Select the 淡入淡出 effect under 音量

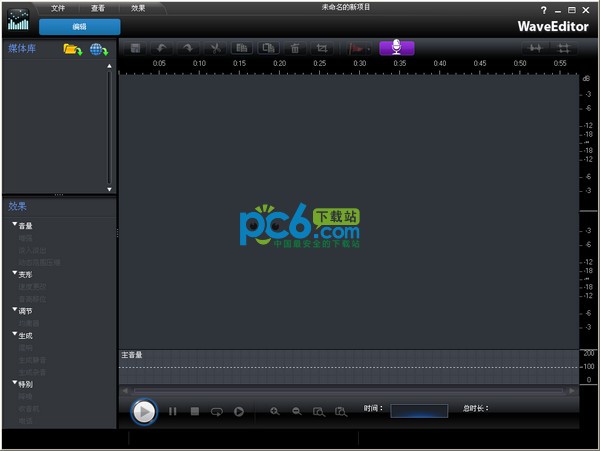tap(33, 251)
